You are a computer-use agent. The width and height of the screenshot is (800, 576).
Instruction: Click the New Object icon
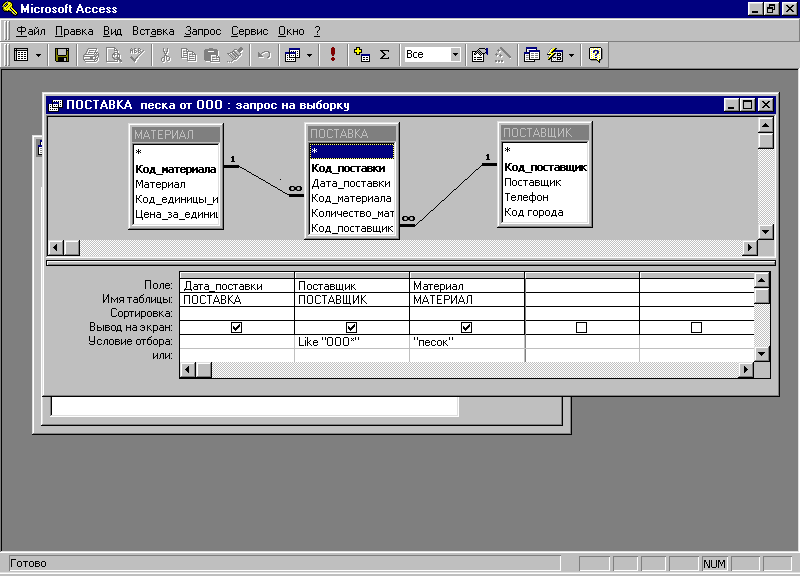point(555,55)
